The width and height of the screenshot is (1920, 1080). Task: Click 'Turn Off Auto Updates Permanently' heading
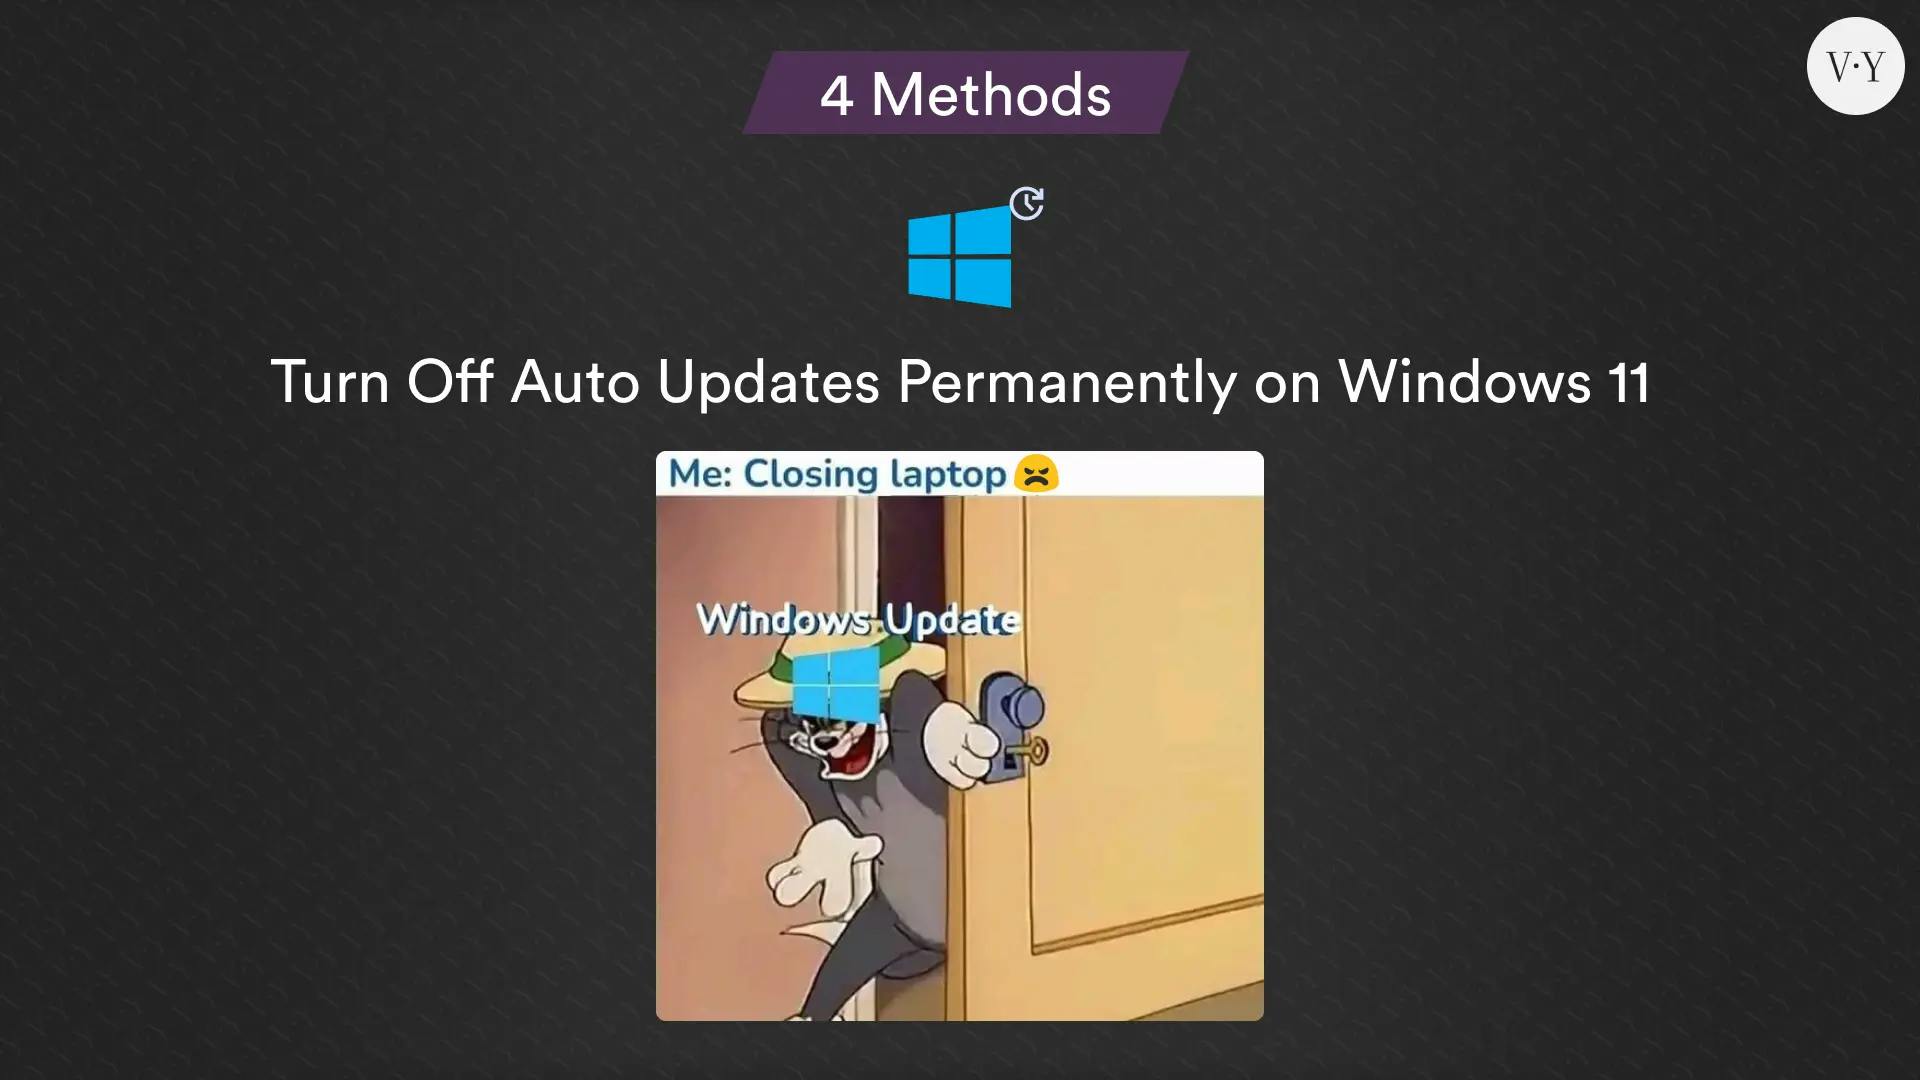(x=959, y=381)
